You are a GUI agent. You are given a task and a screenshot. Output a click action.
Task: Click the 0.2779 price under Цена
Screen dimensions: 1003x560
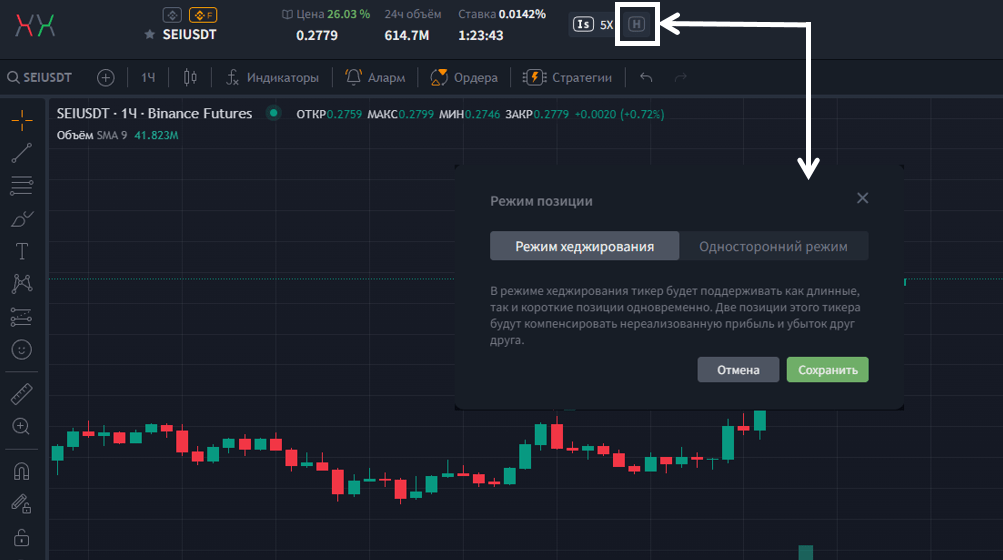coord(317,35)
